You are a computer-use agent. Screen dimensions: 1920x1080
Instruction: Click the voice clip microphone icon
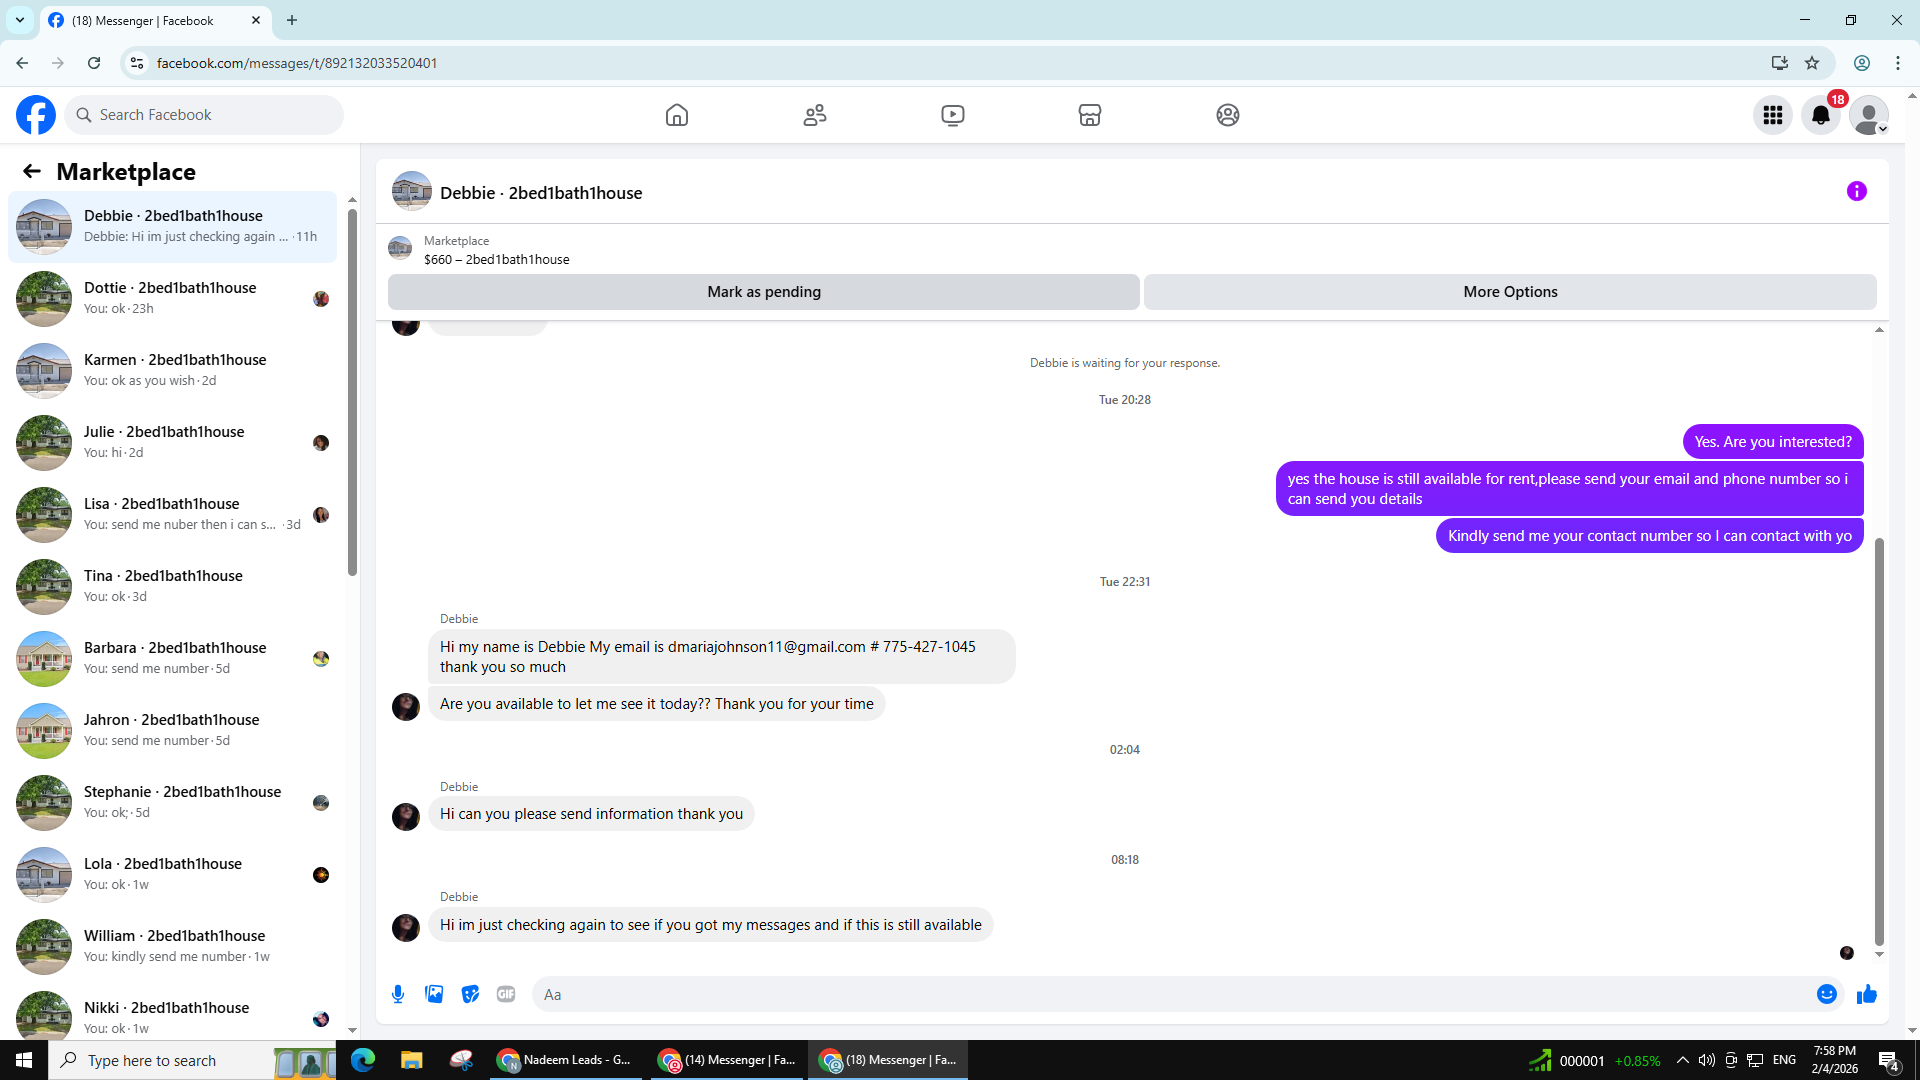(x=398, y=994)
